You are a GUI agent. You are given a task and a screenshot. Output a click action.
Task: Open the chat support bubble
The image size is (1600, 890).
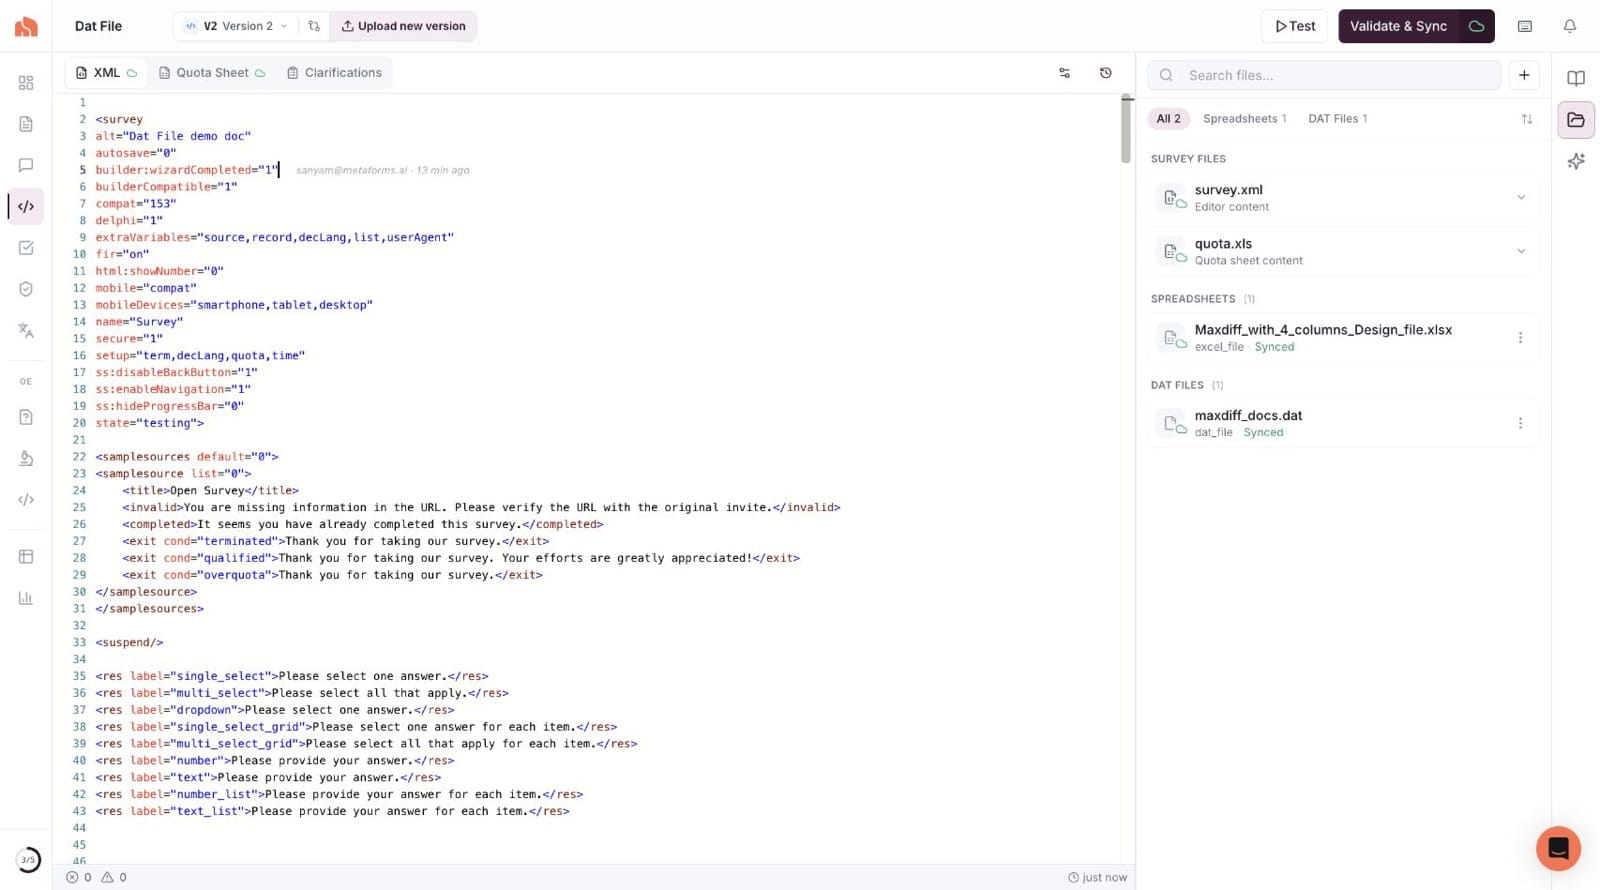1558,849
